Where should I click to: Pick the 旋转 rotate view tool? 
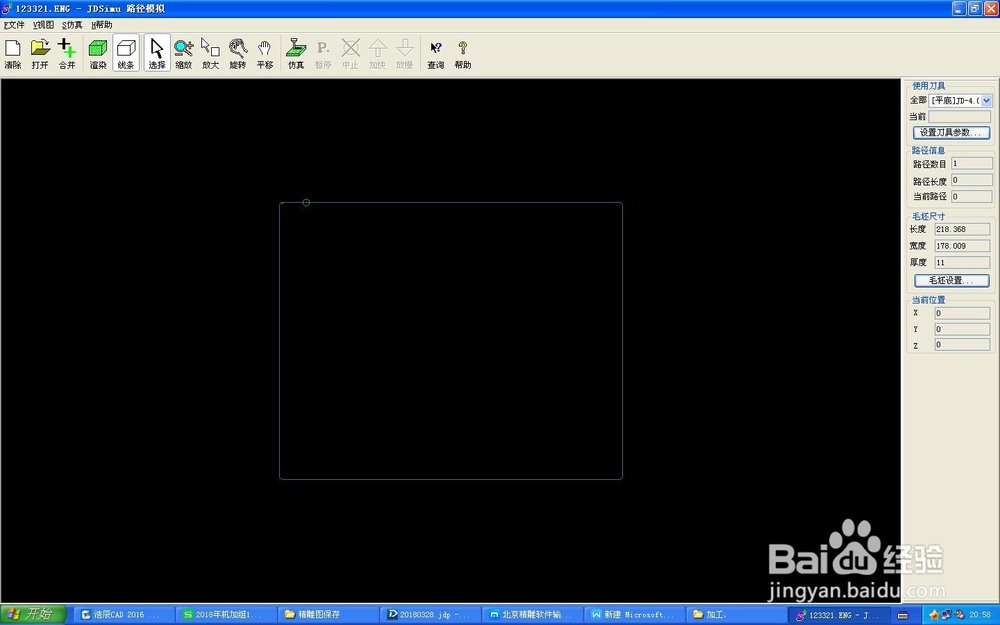point(238,54)
